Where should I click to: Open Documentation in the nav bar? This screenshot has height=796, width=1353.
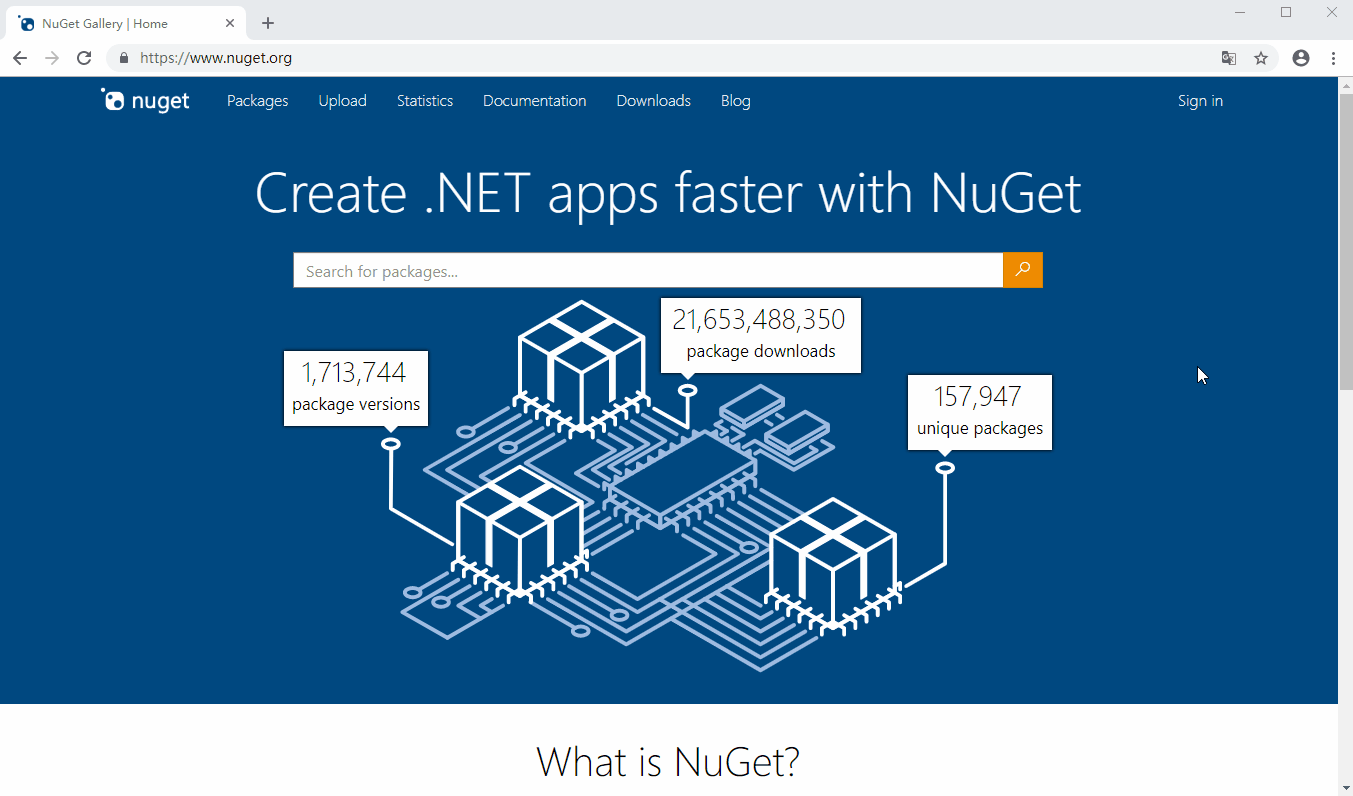[x=535, y=101]
